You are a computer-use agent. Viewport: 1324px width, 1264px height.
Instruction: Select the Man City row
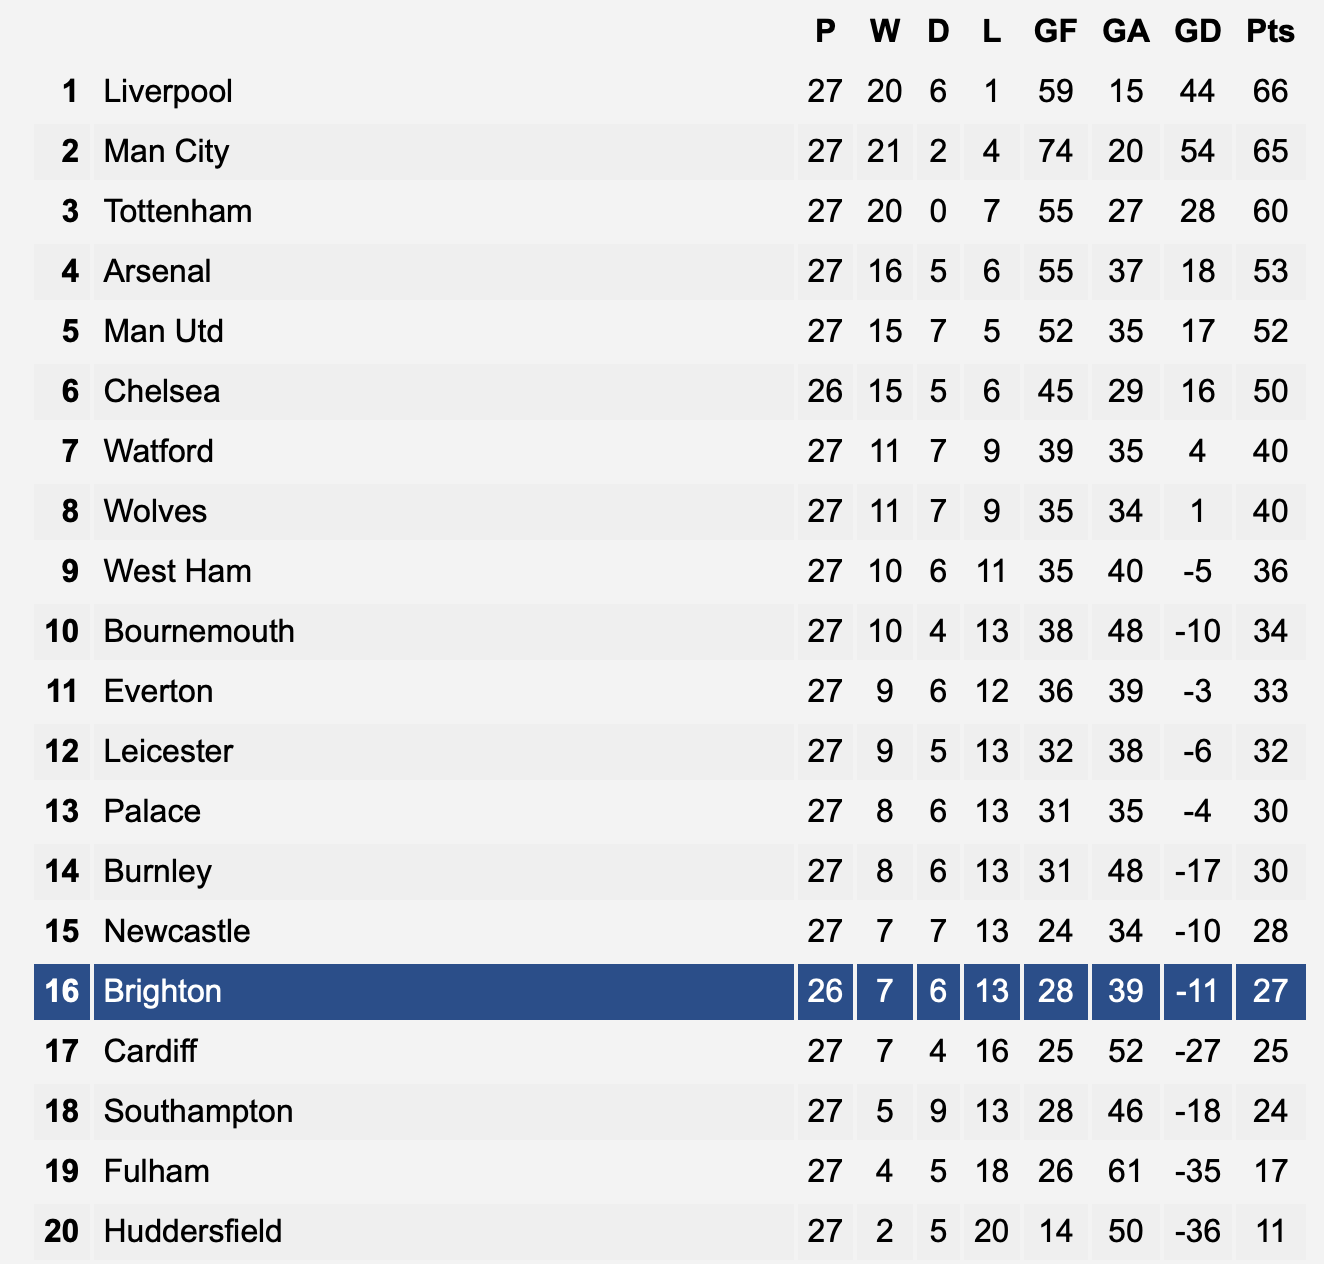click(x=670, y=151)
